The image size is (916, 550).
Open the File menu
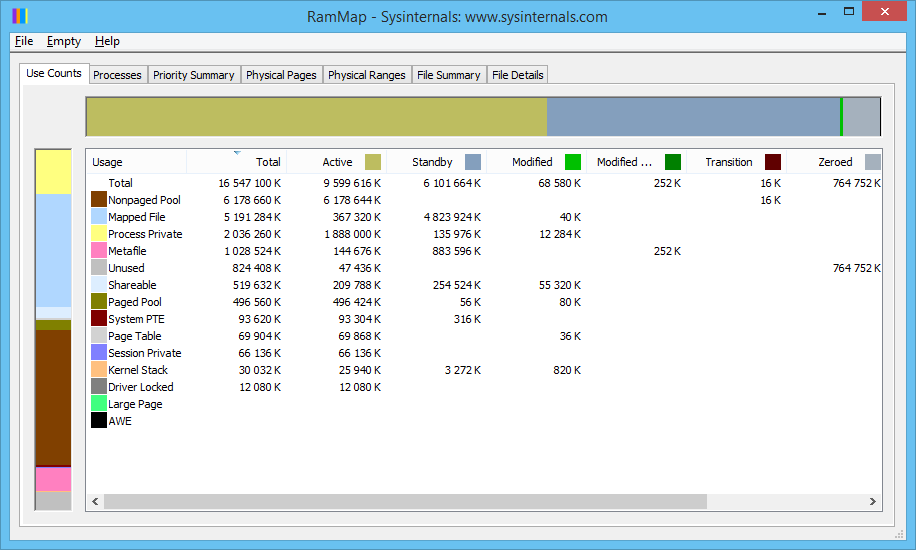(24, 41)
